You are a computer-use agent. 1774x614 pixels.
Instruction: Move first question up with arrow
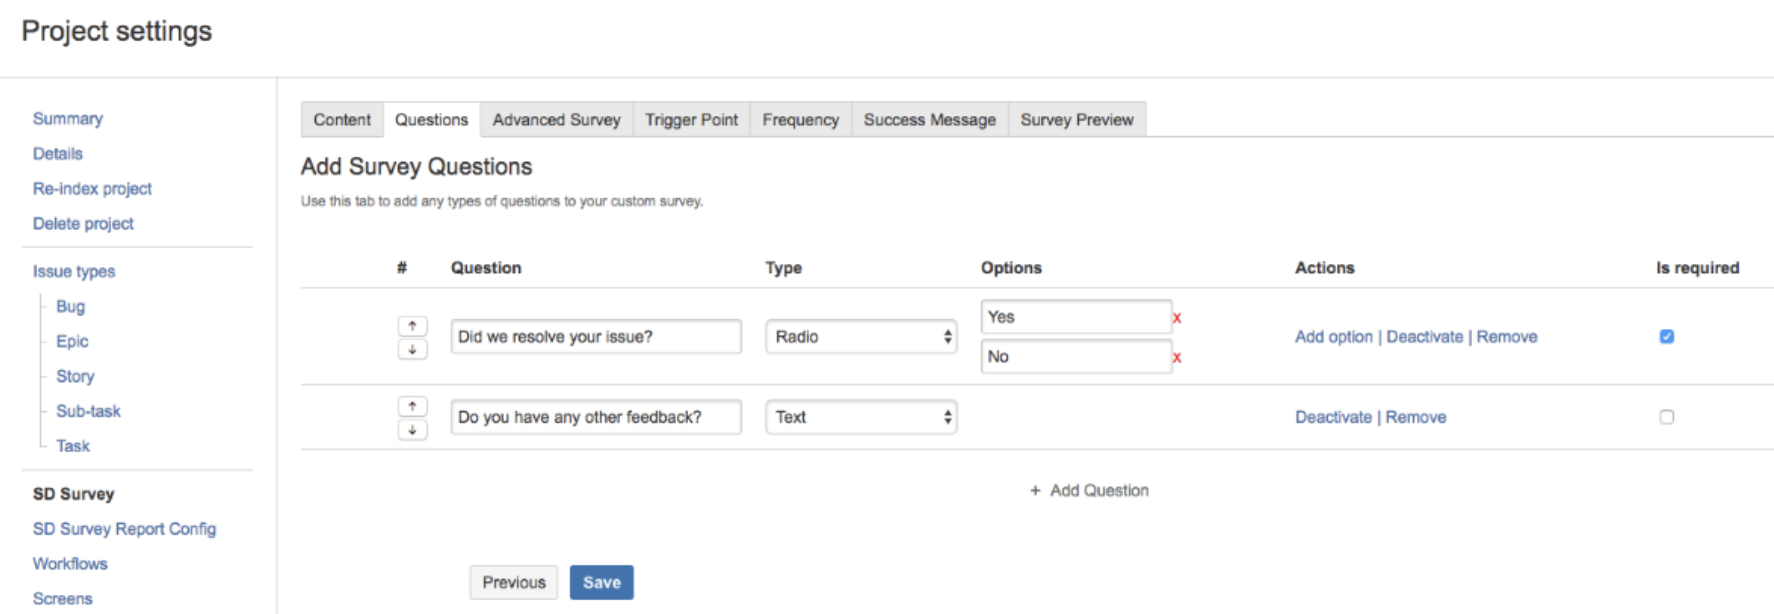click(x=412, y=326)
